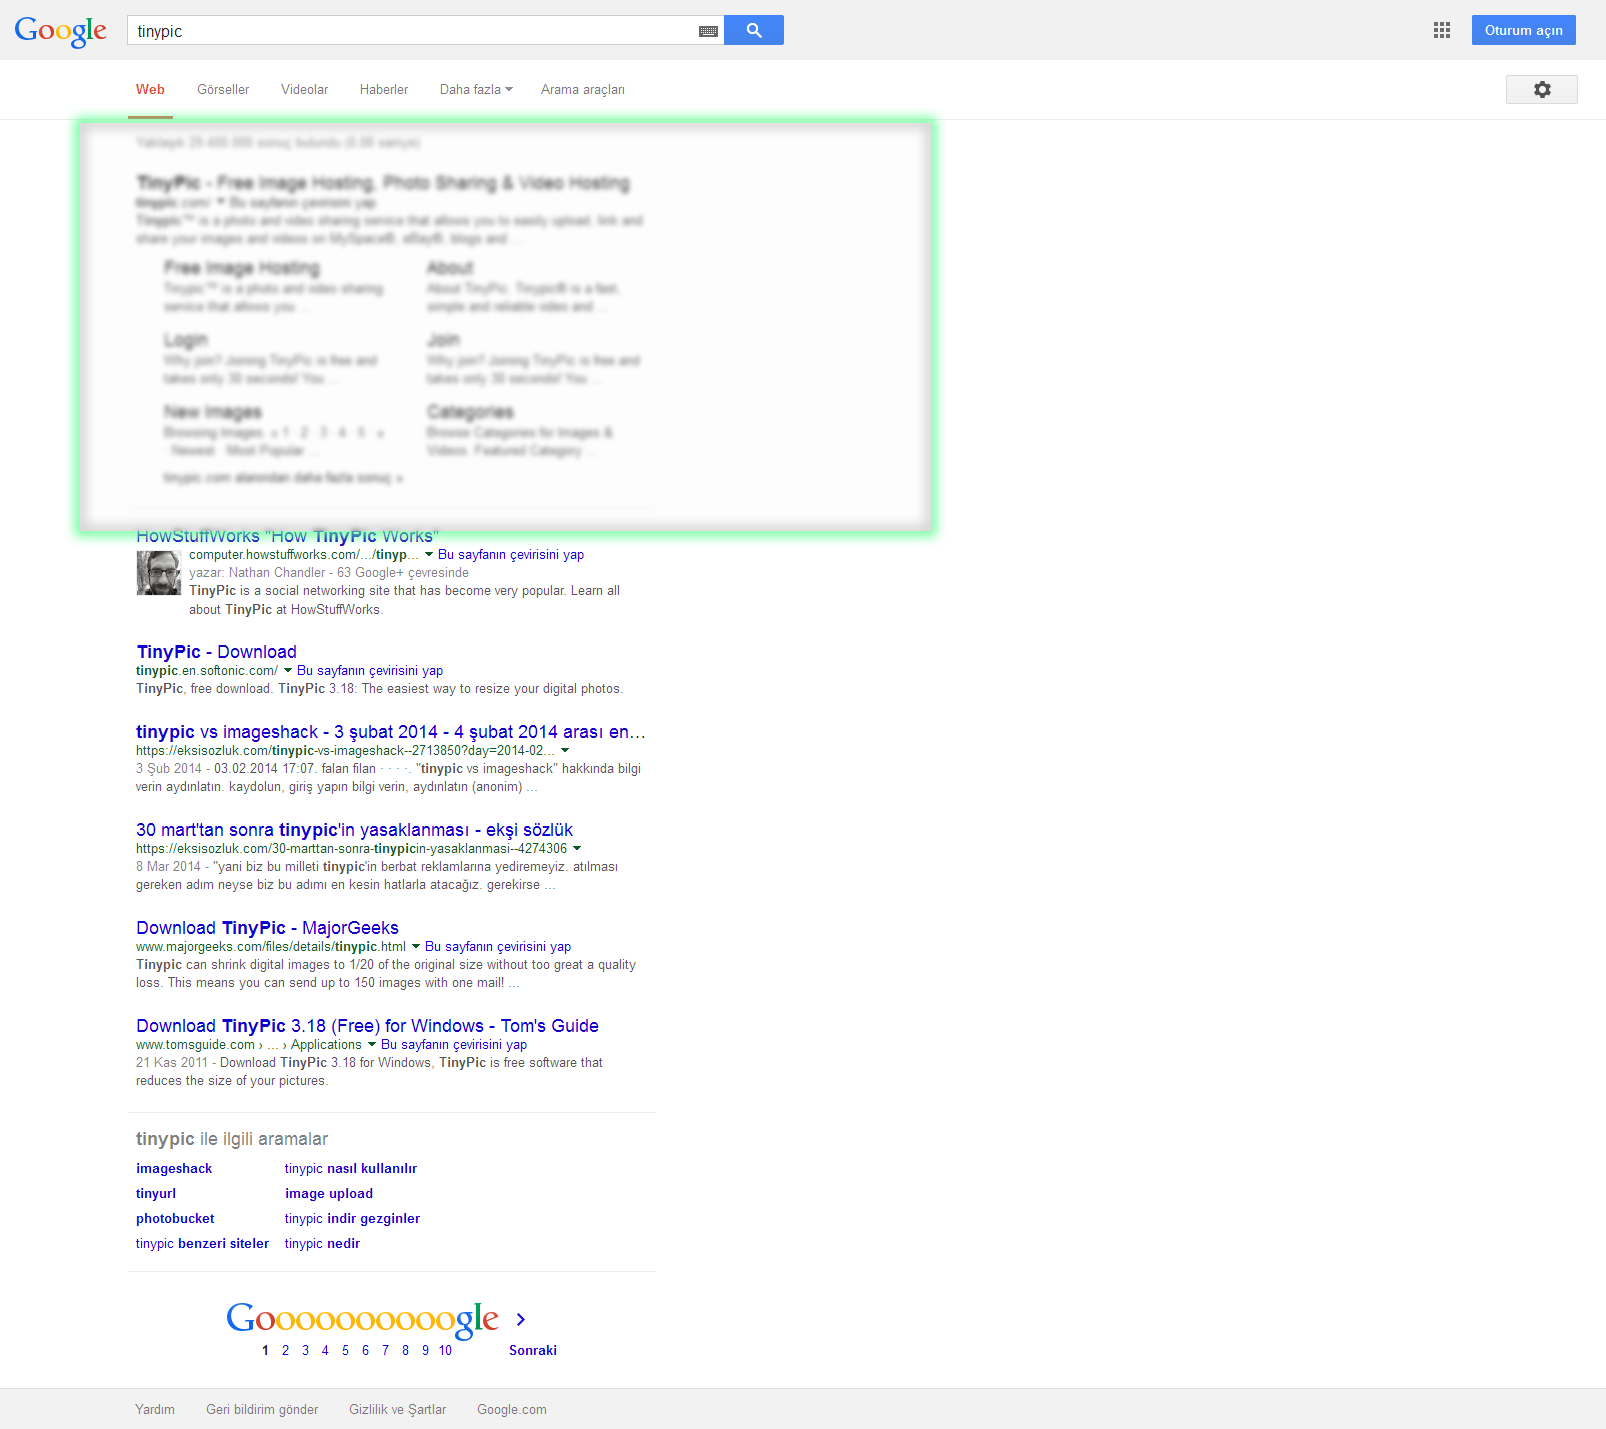Open Download TinyPic - MajorGeeks result

[x=267, y=928]
